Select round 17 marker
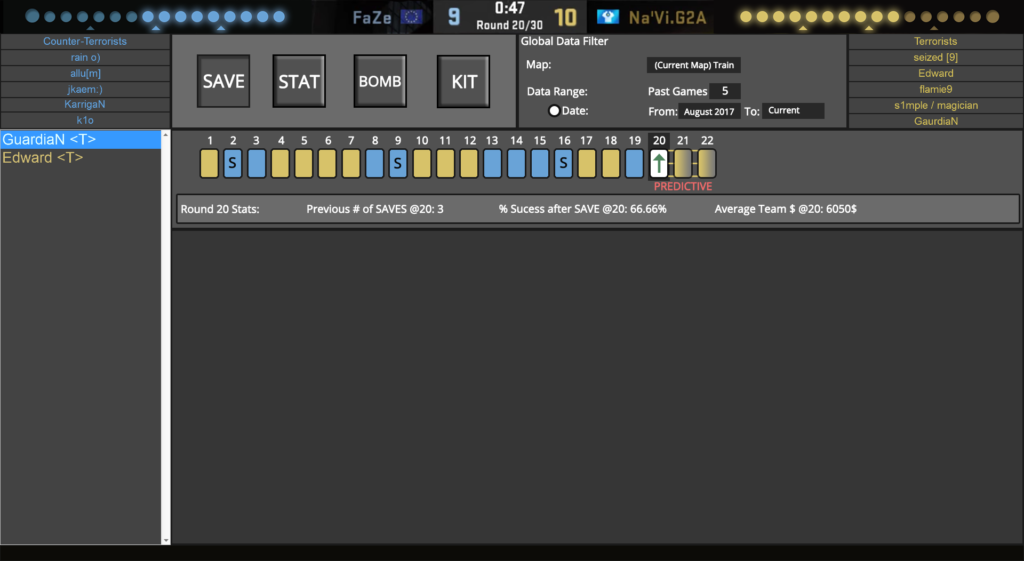Viewport: 1024px width, 561px height. [586, 163]
